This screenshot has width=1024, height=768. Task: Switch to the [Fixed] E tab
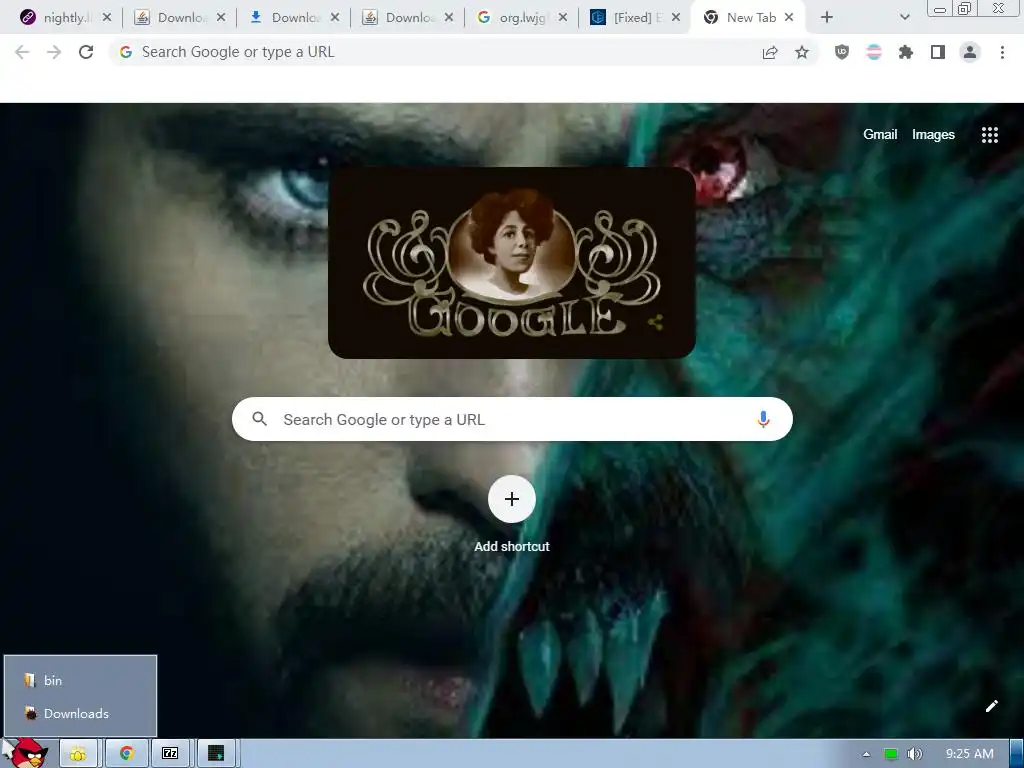tap(635, 18)
